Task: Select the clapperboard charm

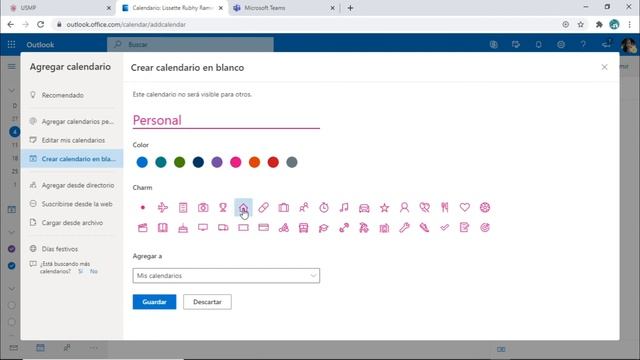Action: point(142,228)
